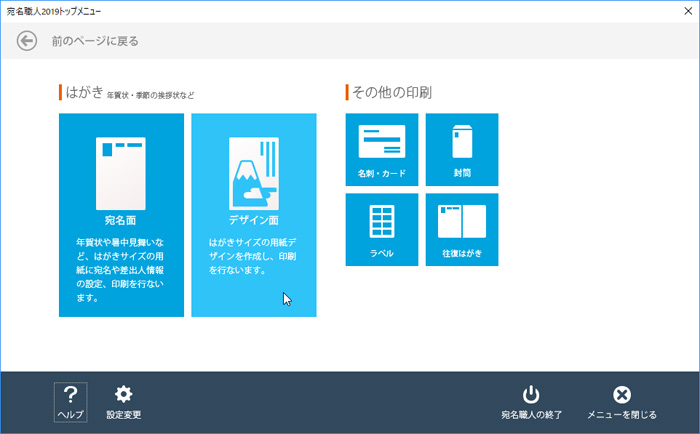Viewport: 700px width, 434px height.
Task: Click the デザイン面 description text
Action: pyautogui.click(x=253, y=256)
